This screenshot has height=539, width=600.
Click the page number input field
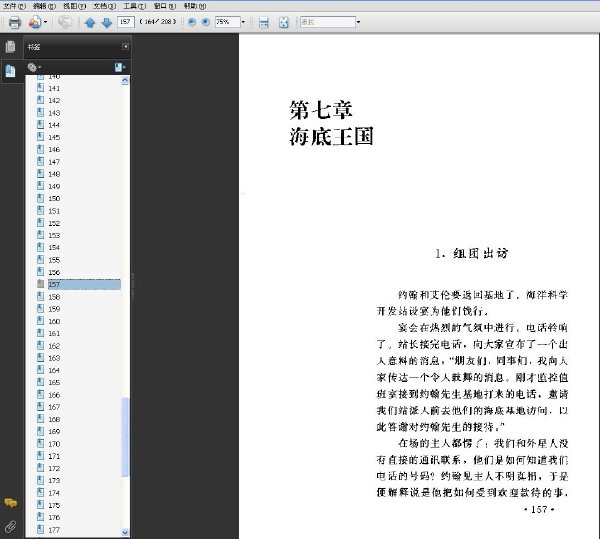[x=126, y=22]
